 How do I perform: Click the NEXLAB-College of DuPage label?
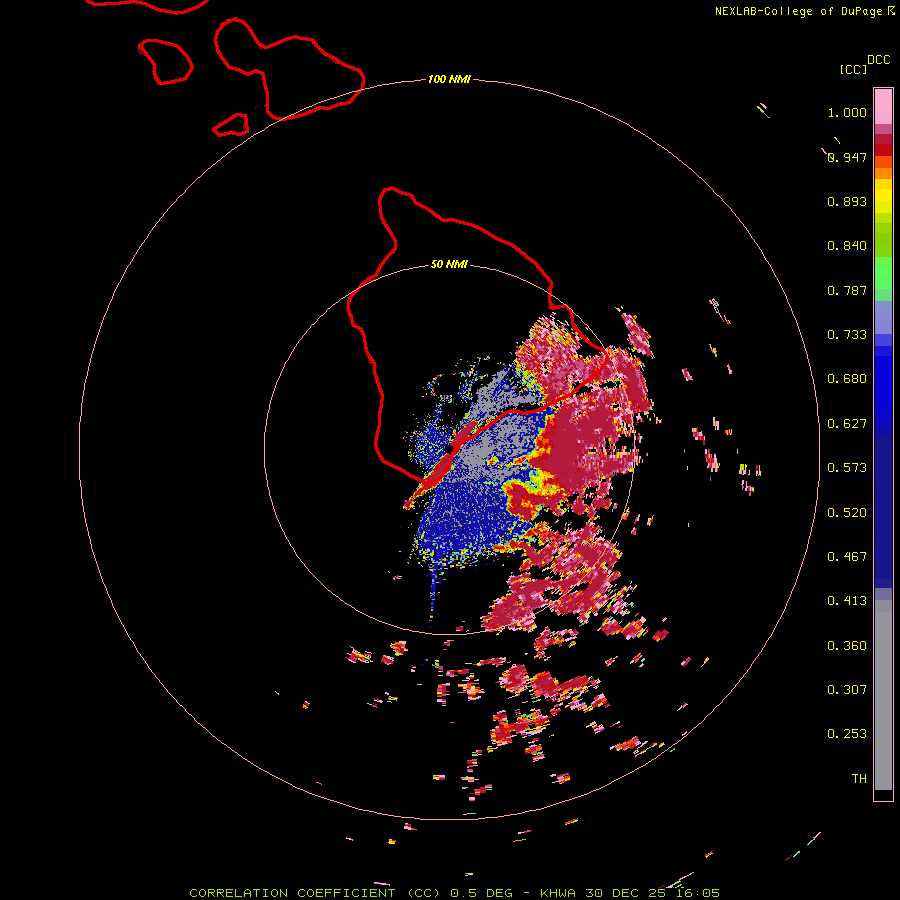click(804, 11)
